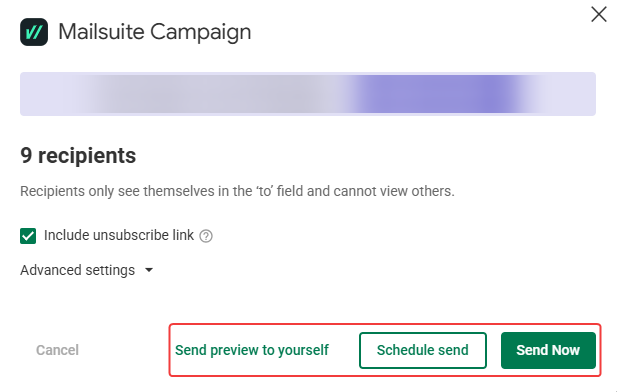Click the Advanced settings label
Screen dimensions: 617x392
pos(78,270)
